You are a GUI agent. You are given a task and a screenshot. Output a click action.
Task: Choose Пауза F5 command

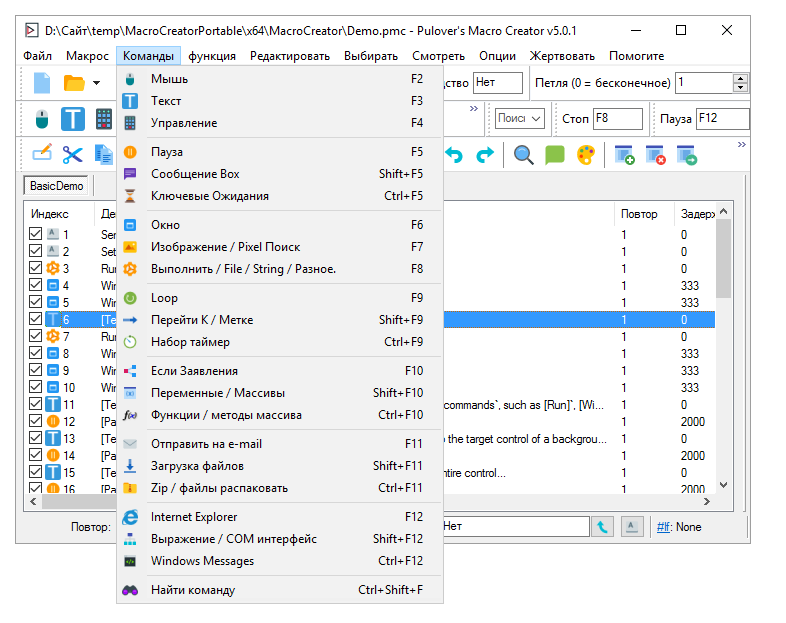(280, 152)
